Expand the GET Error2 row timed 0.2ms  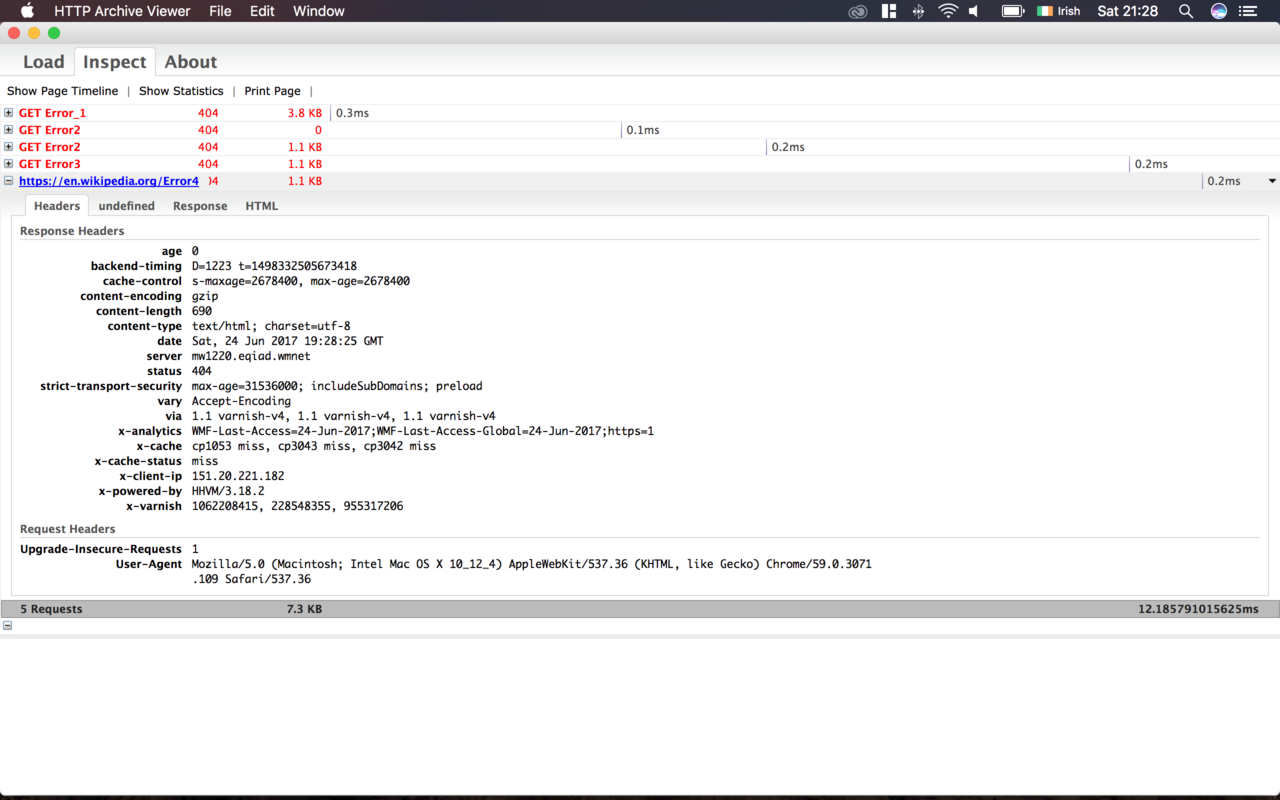point(9,147)
